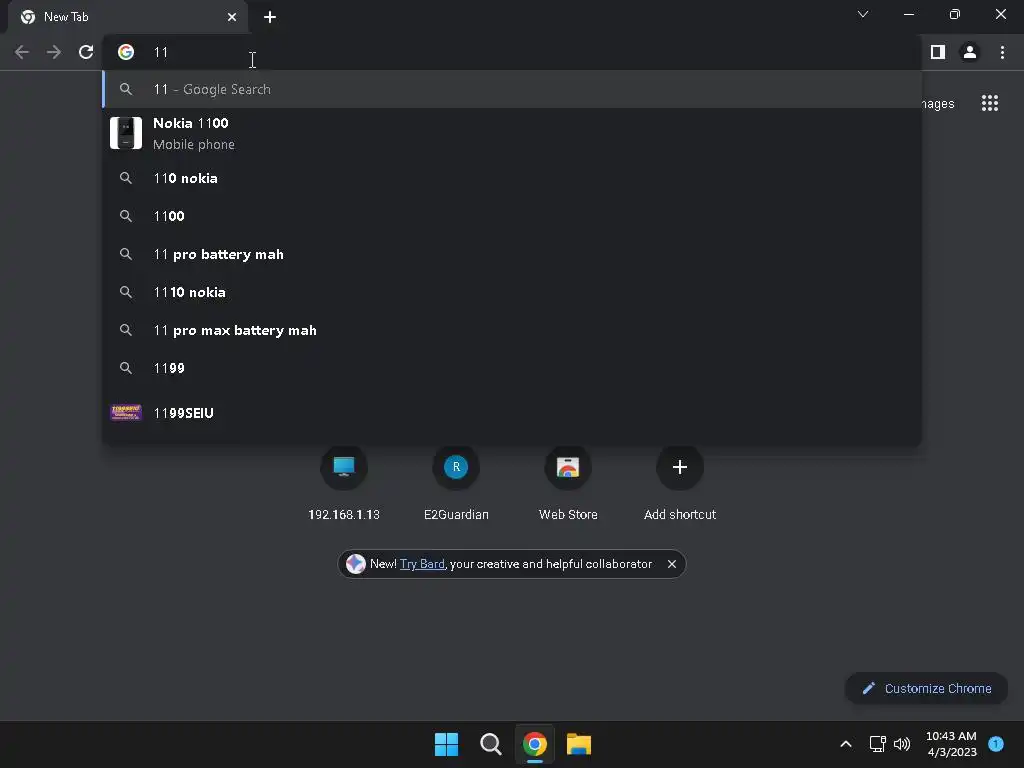Toggle the Chrome side panel icon
Screen dimensions: 1024x768
(x=938, y=52)
